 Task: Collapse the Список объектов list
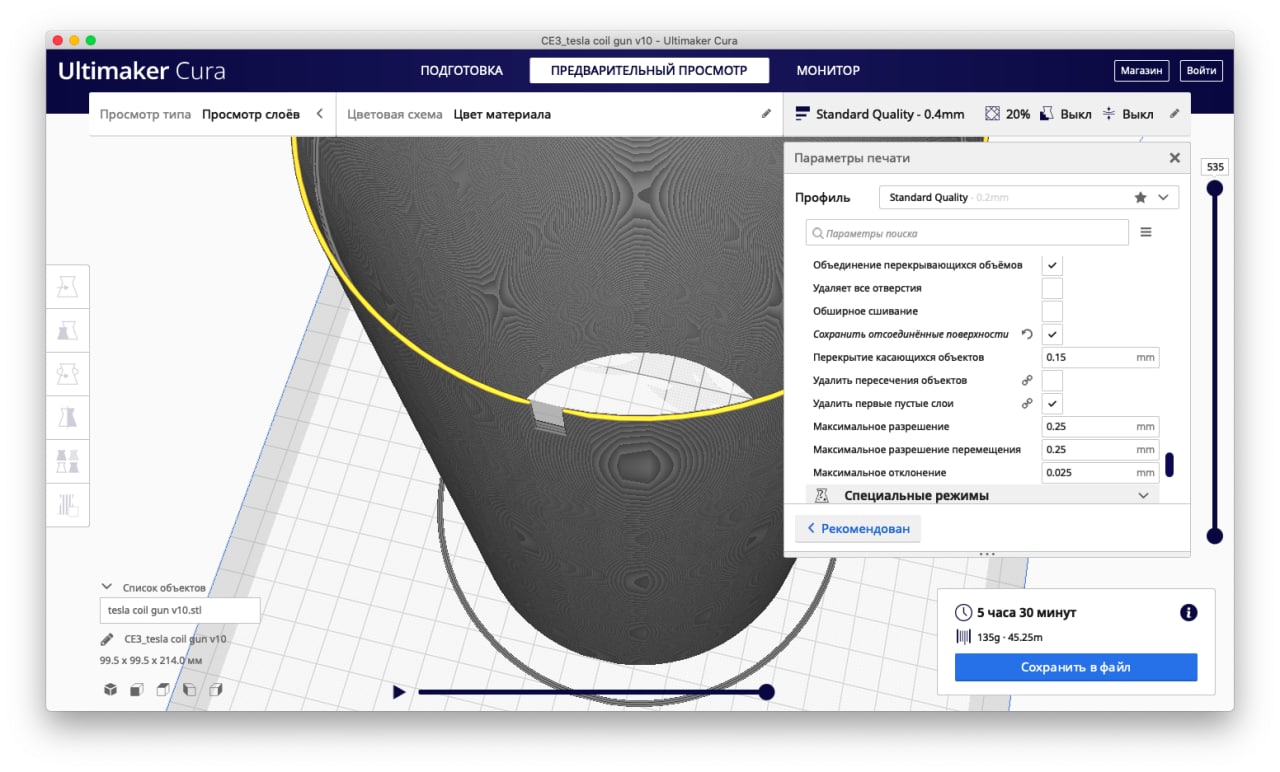pos(106,588)
